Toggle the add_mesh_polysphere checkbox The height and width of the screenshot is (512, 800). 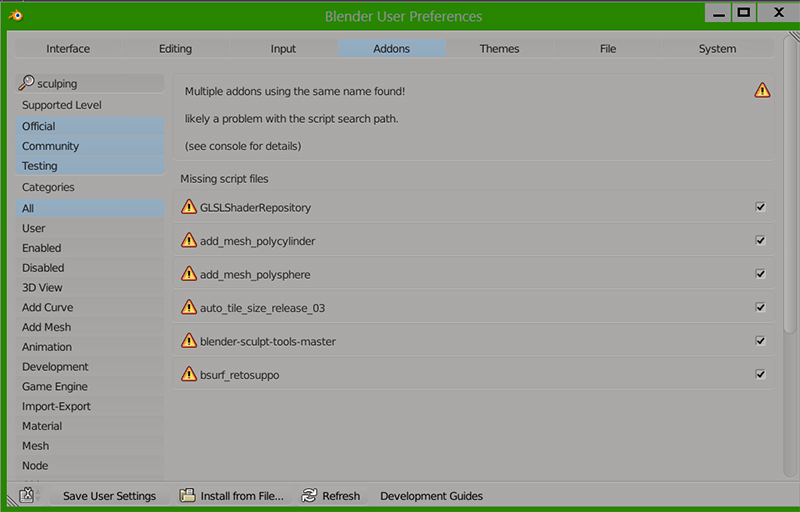click(x=760, y=274)
